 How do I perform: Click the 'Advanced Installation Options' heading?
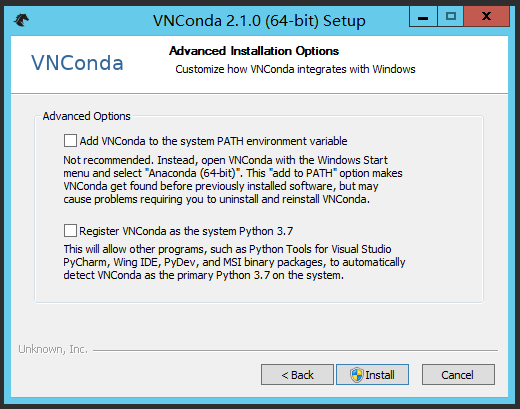(254, 51)
